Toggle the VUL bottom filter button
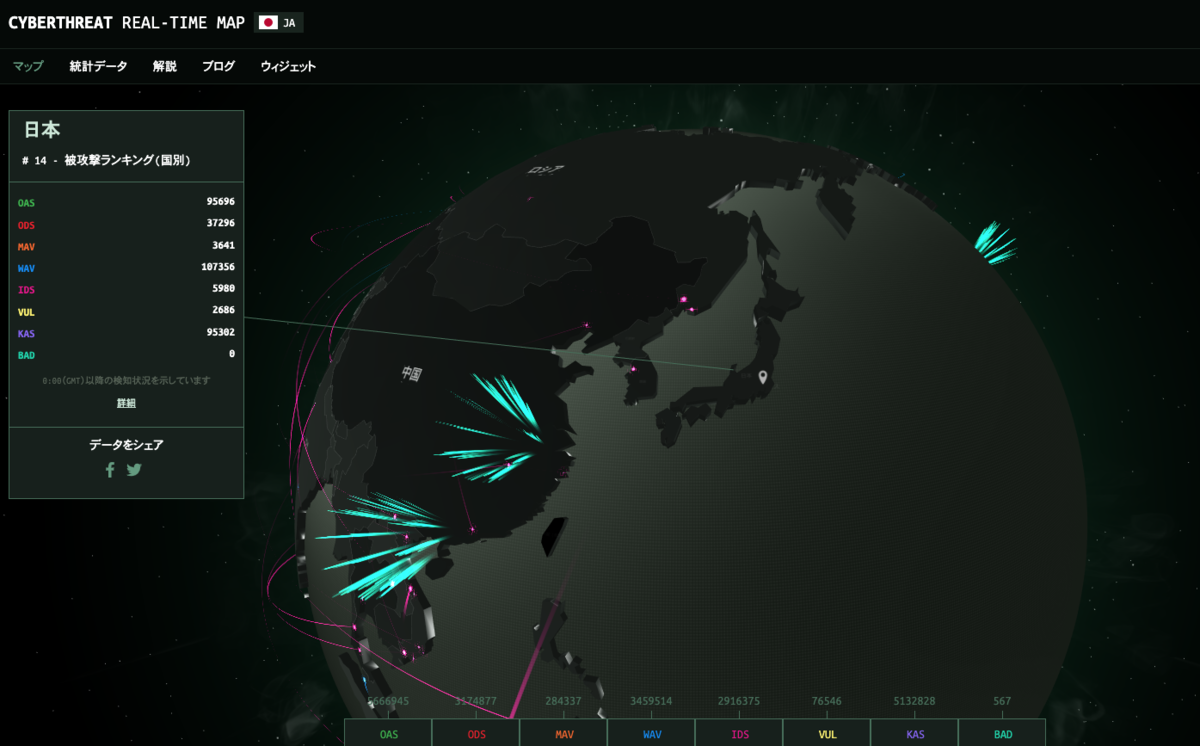The image size is (1200, 746). 827,733
